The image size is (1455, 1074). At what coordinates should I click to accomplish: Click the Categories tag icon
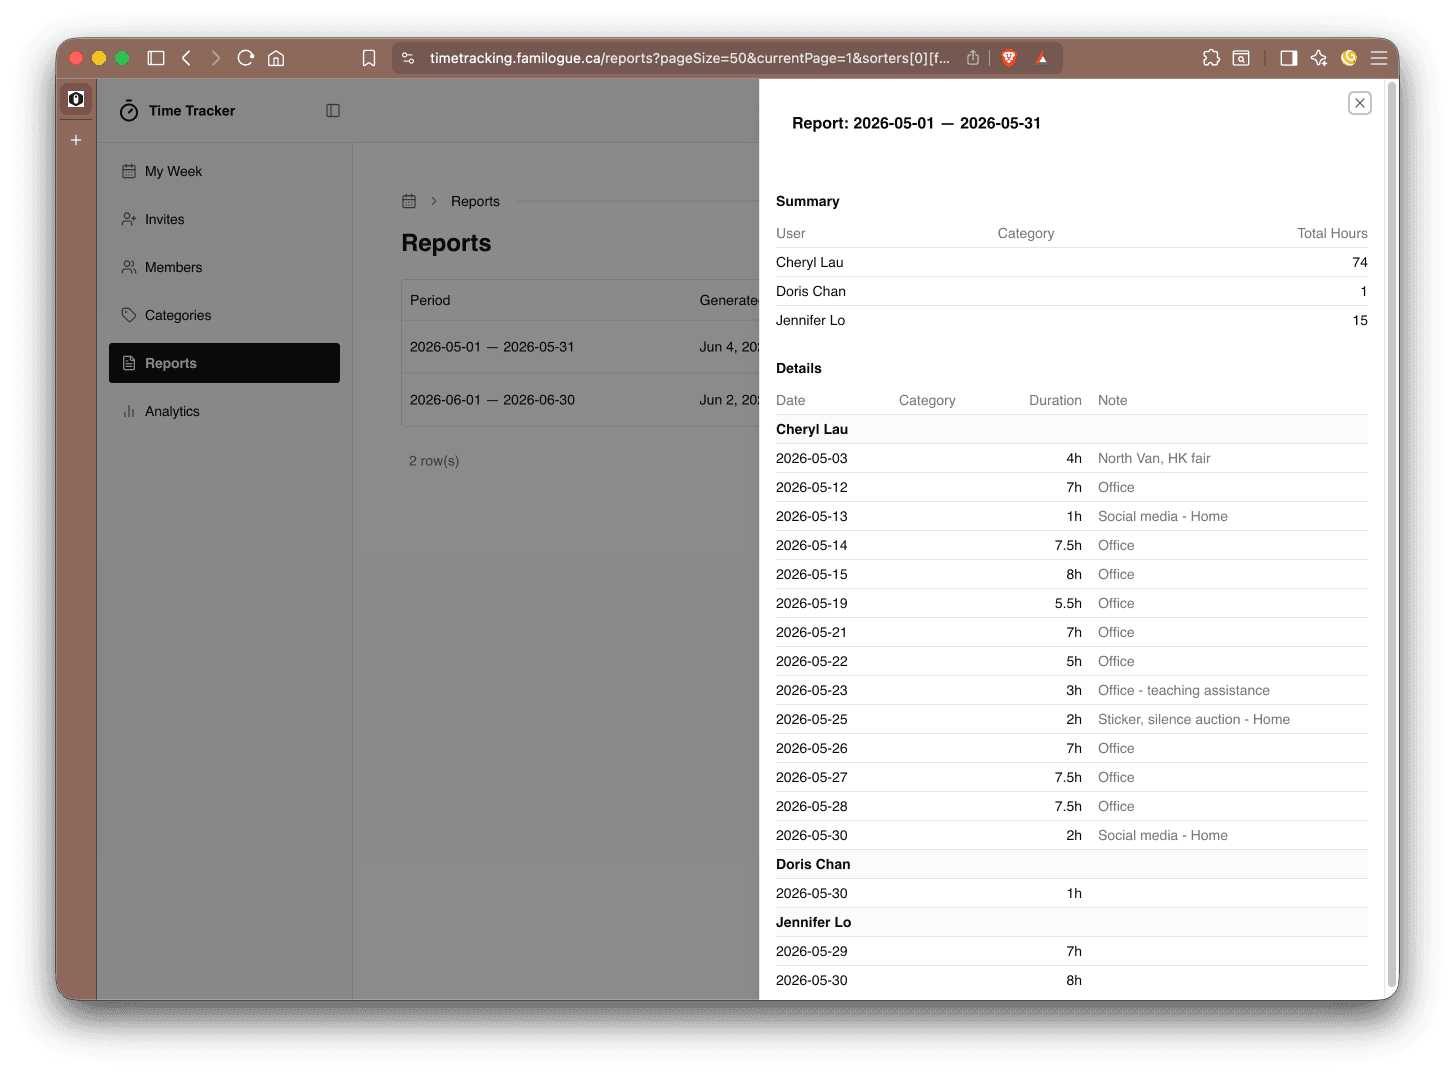coord(129,315)
